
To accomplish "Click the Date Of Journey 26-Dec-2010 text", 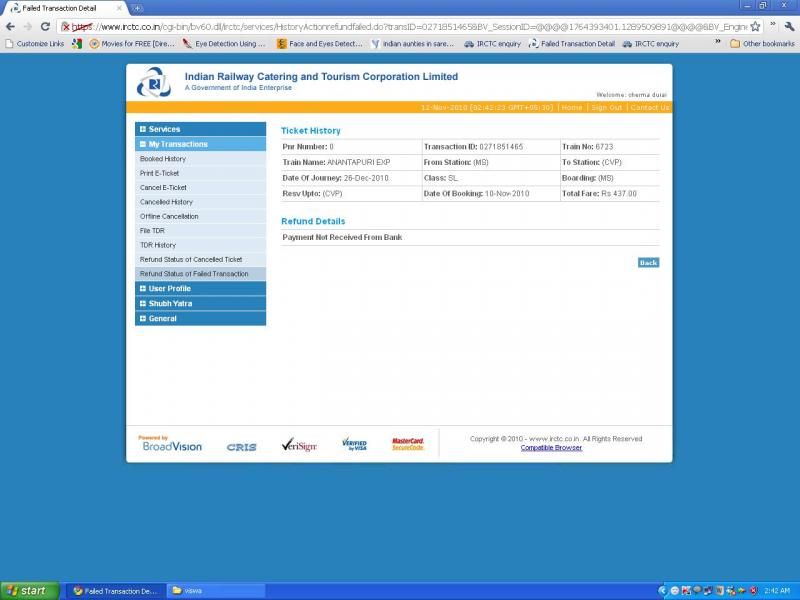I will pos(335,178).
